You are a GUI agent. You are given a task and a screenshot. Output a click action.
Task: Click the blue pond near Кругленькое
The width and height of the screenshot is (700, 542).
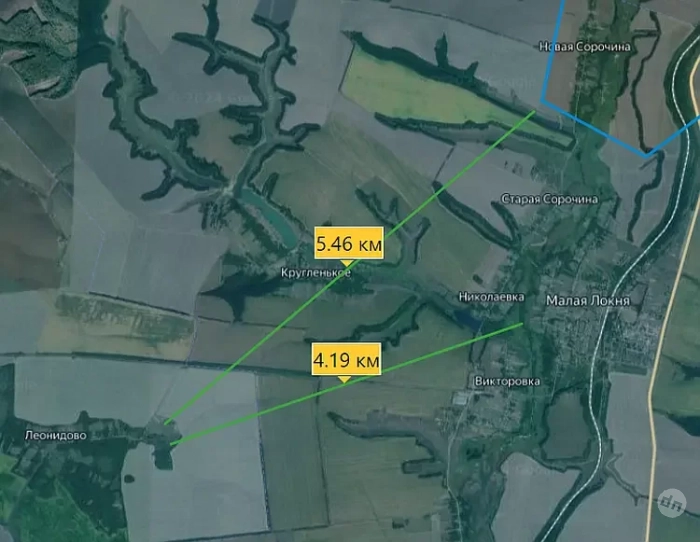pyautogui.click(x=268, y=217)
